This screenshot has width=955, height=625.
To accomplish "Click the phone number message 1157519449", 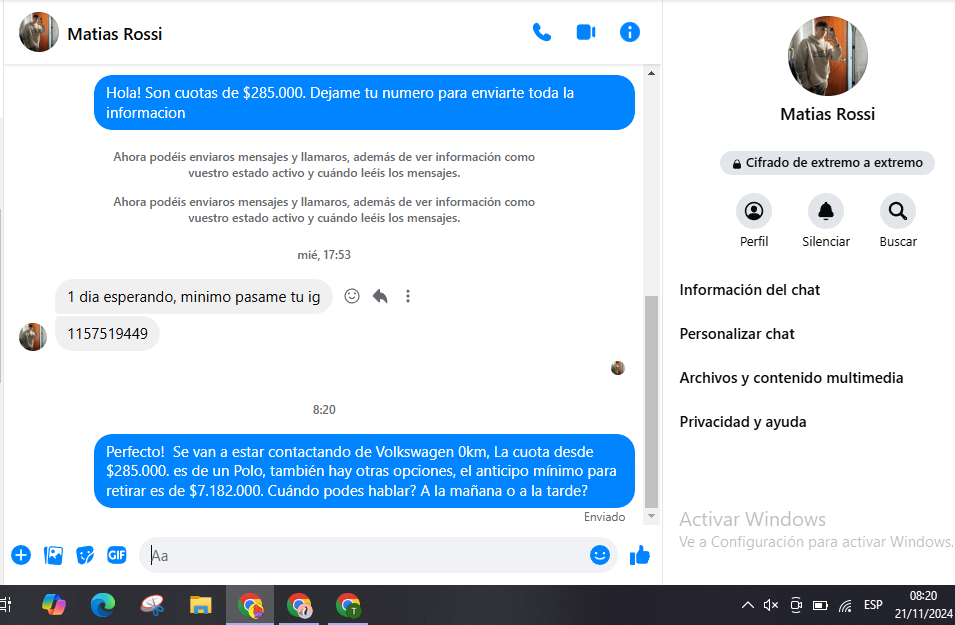I will pos(107,334).
